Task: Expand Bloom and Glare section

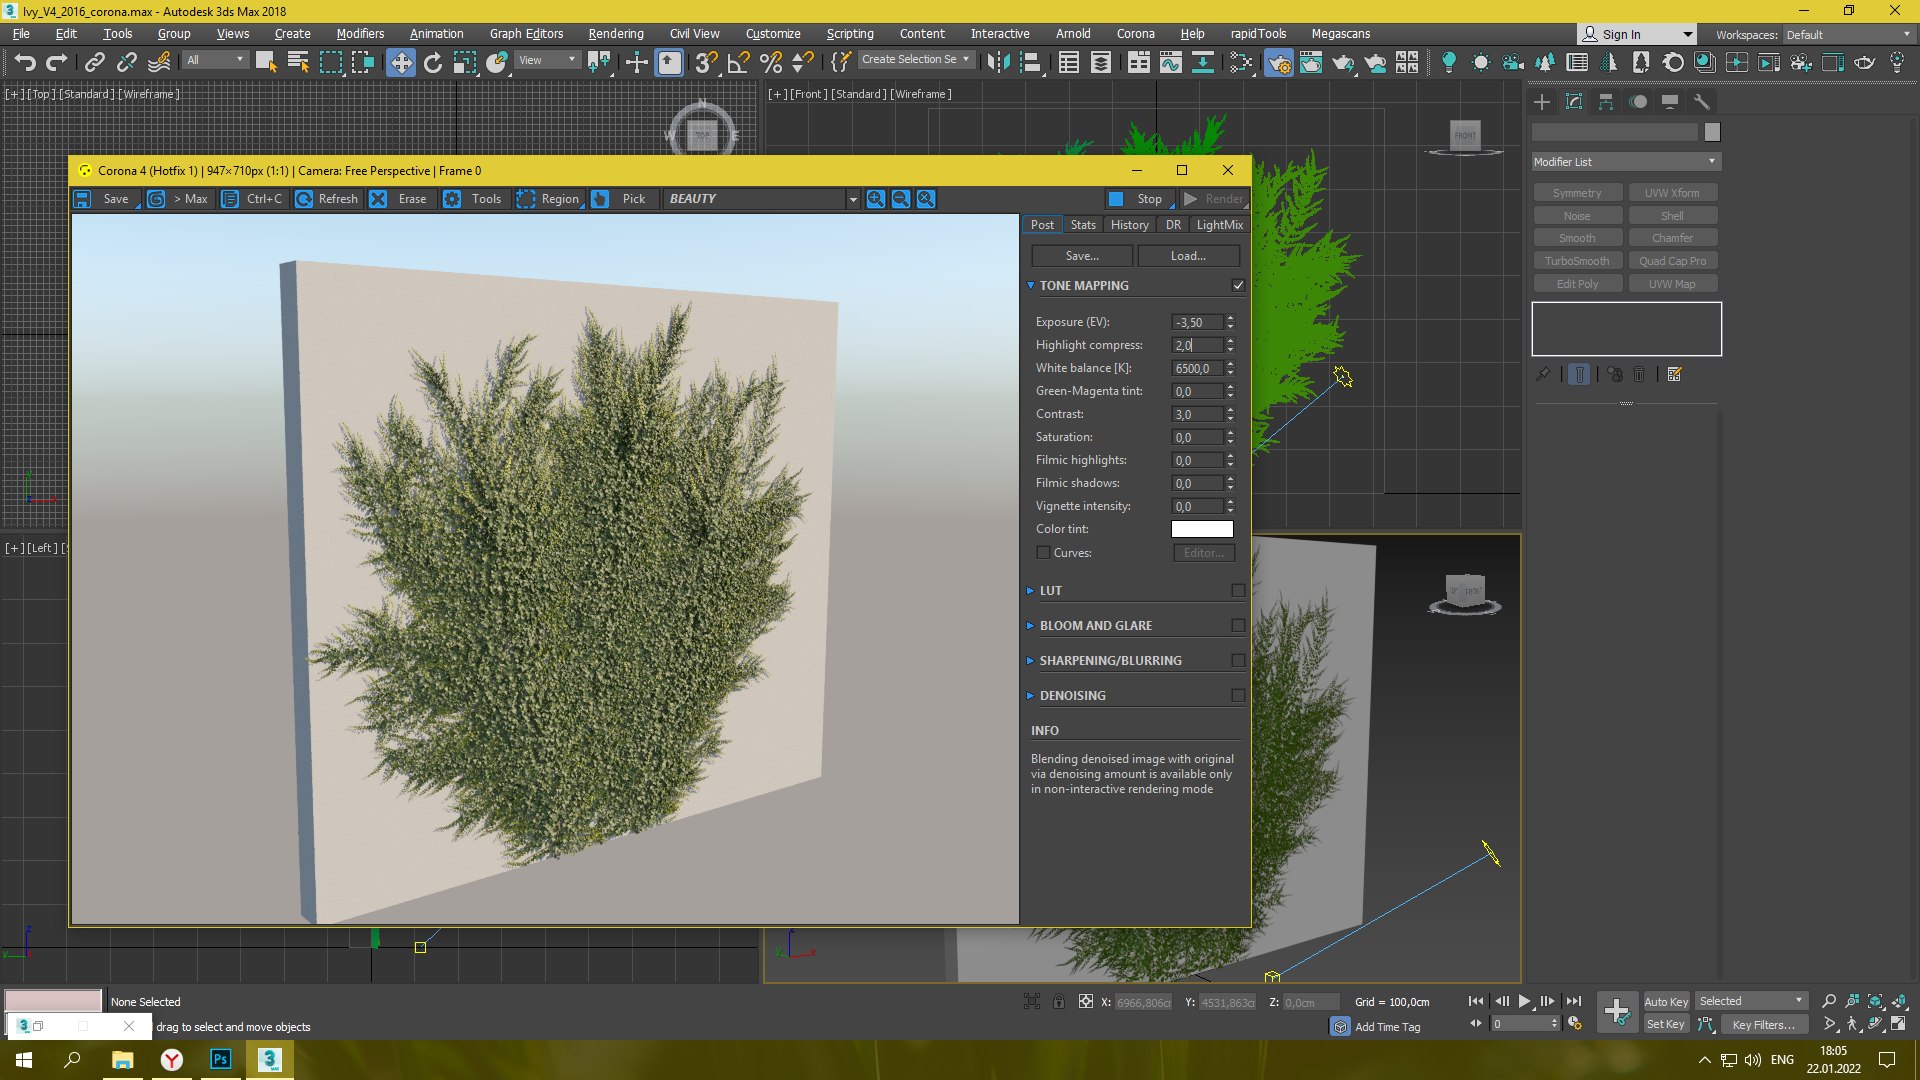Action: coord(1030,626)
